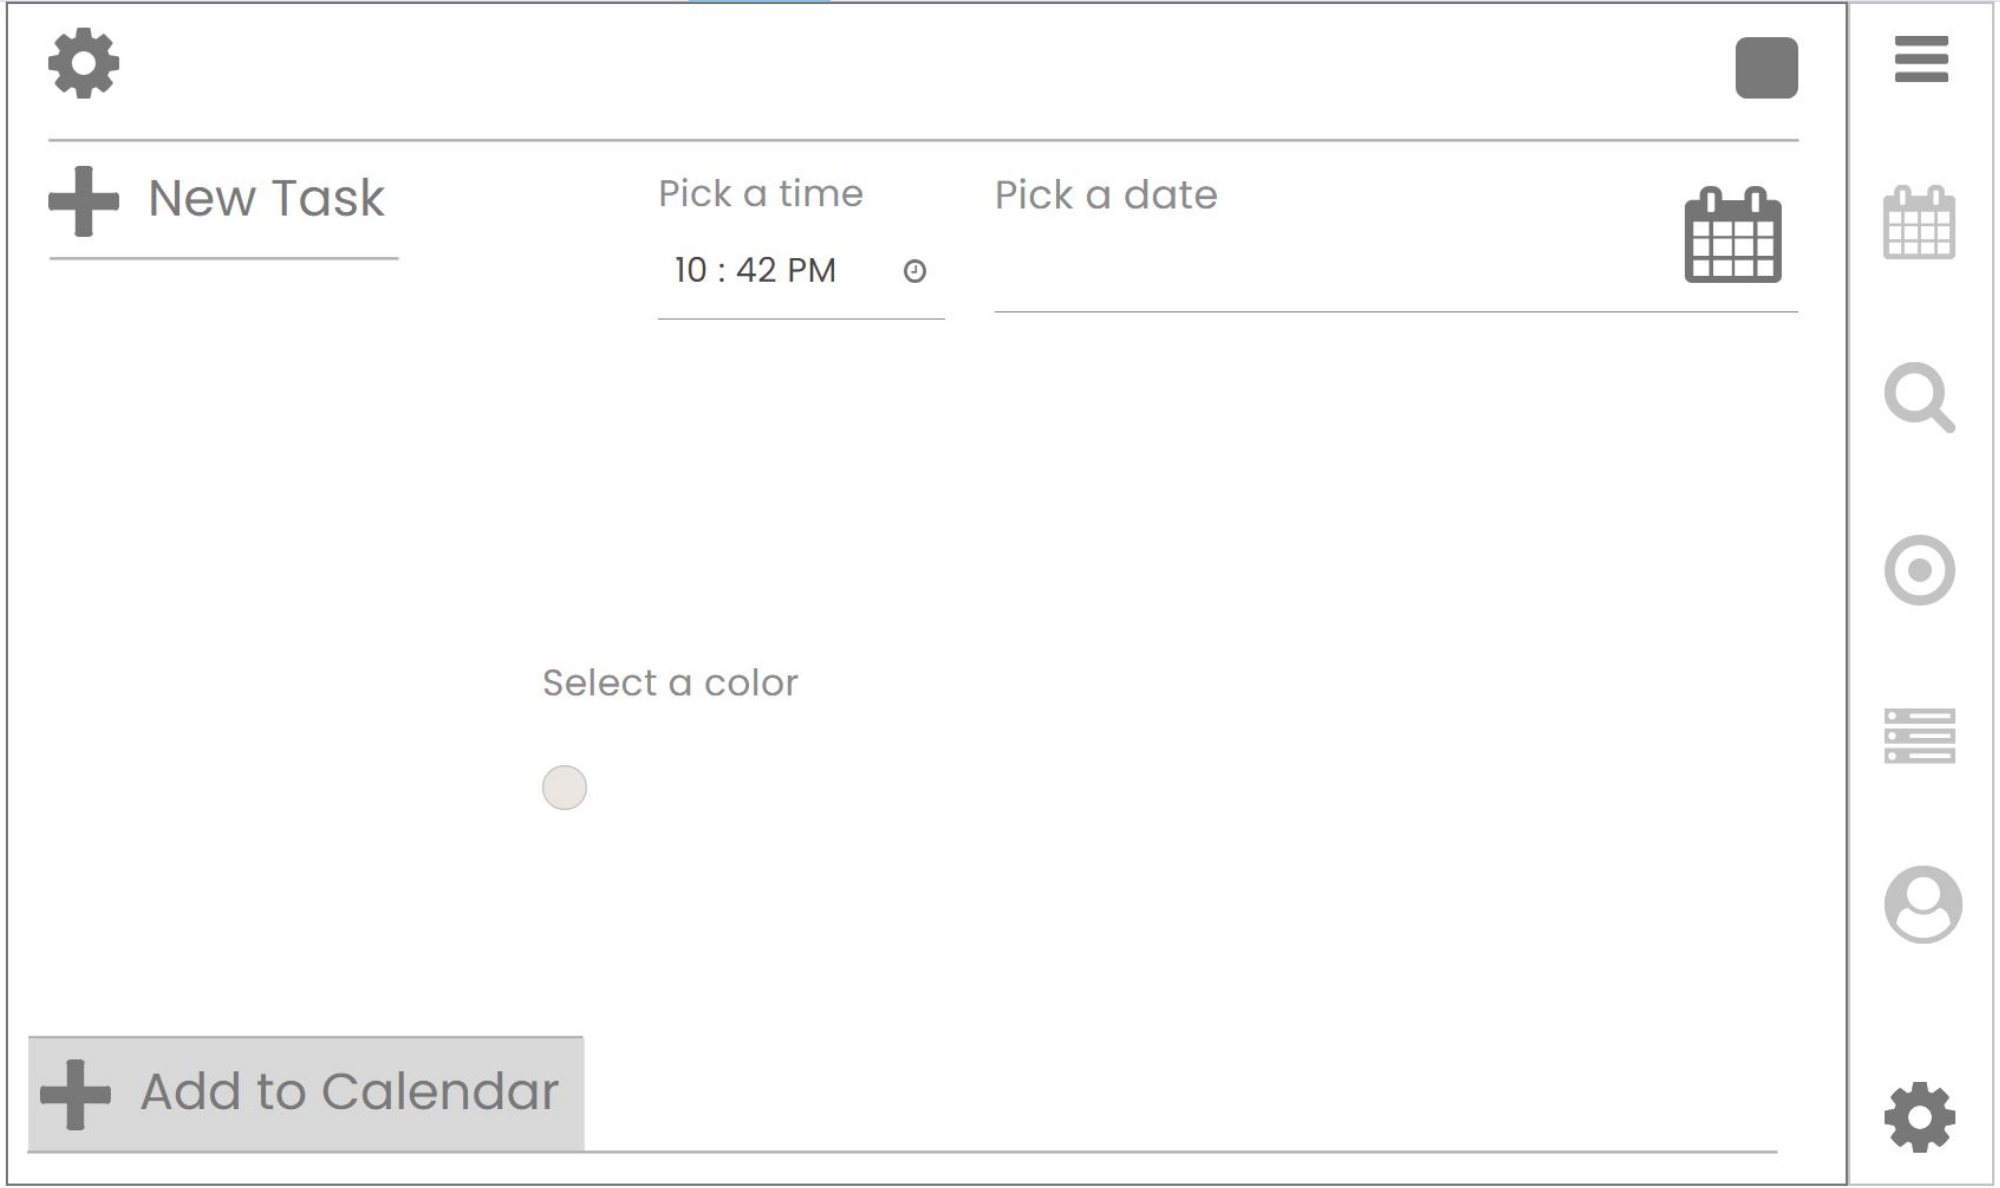This screenshot has width=2000, height=1188.
Task: Open time picker via small clock icon
Action: (x=914, y=271)
